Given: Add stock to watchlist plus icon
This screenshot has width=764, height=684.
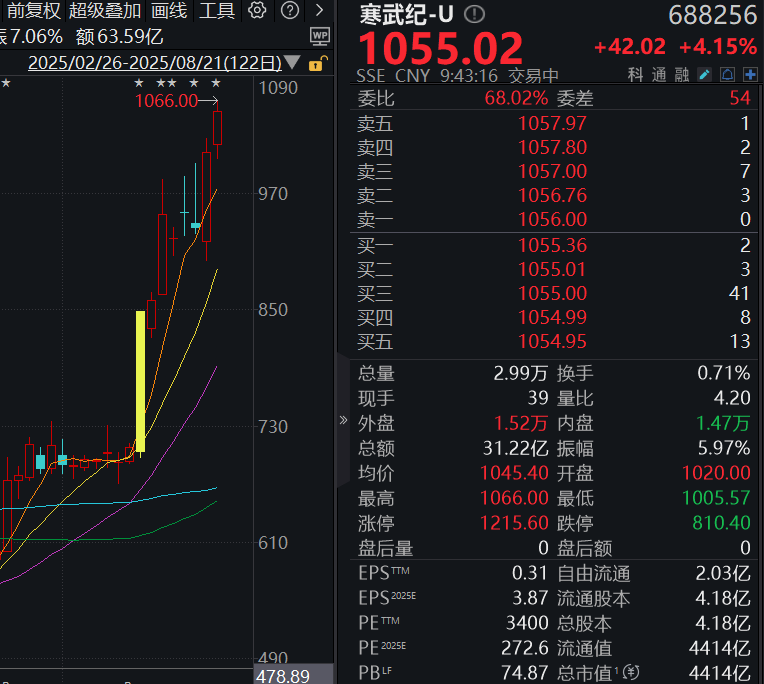Looking at the screenshot, I should 750,75.
